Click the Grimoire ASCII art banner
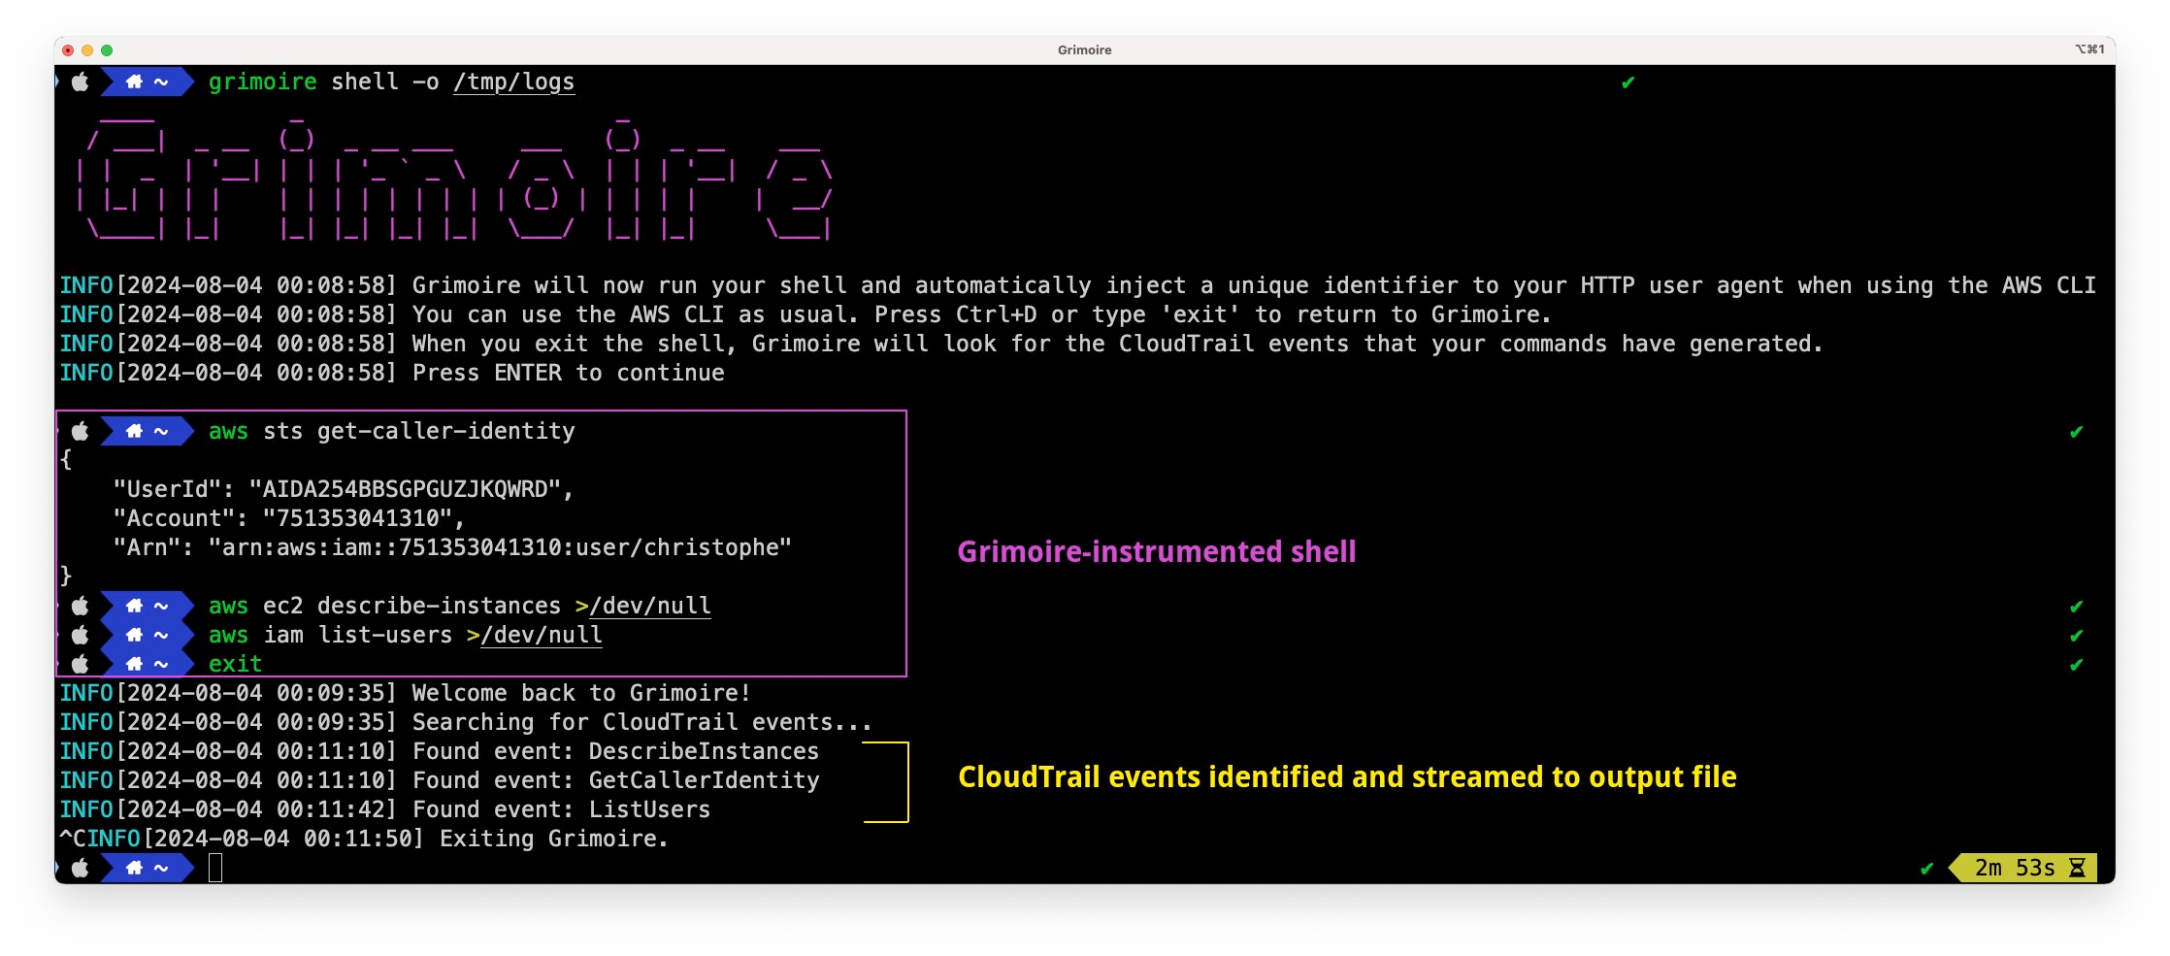Screen dimensions: 2170x956 pyautogui.click(x=455, y=180)
